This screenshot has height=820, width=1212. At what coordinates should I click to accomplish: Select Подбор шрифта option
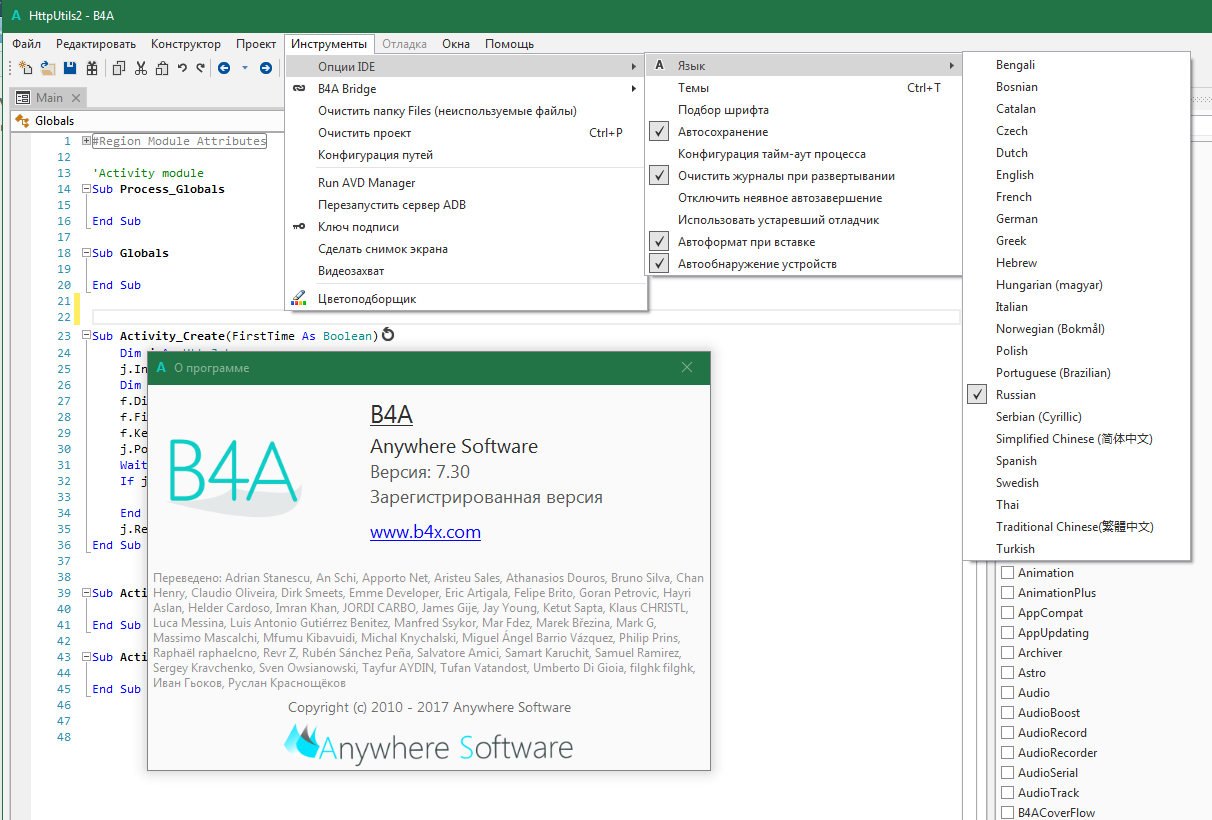(804, 110)
